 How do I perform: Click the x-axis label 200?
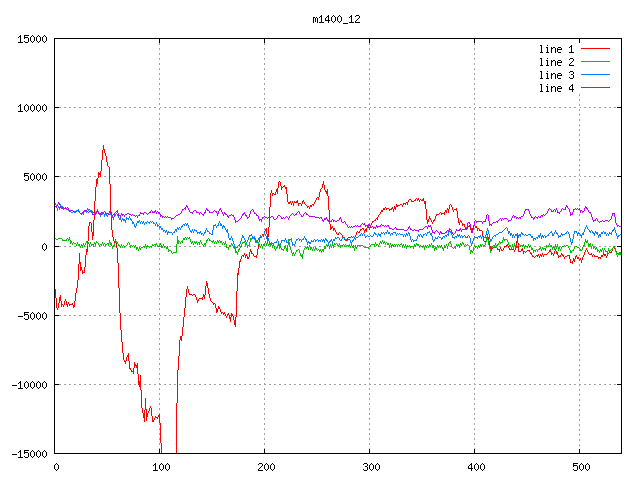[266, 467]
